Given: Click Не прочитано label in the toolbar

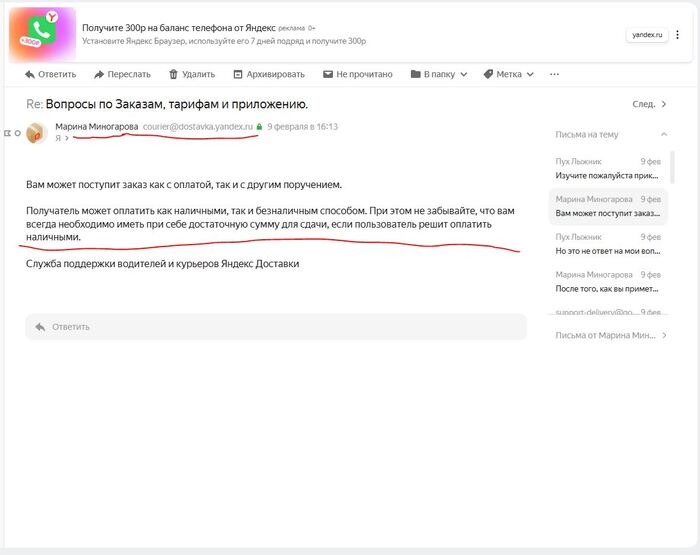Looking at the screenshot, I should coord(364,75).
